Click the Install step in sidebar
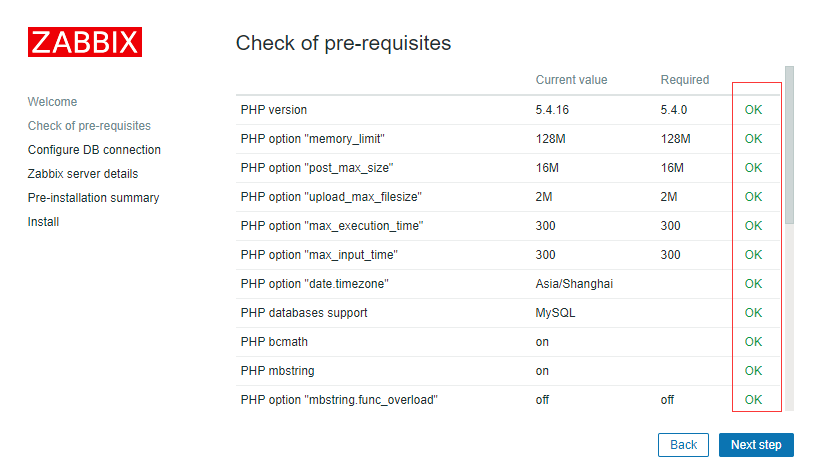The width and height of the screenshot is (814, 468). (x=43, y=222)
